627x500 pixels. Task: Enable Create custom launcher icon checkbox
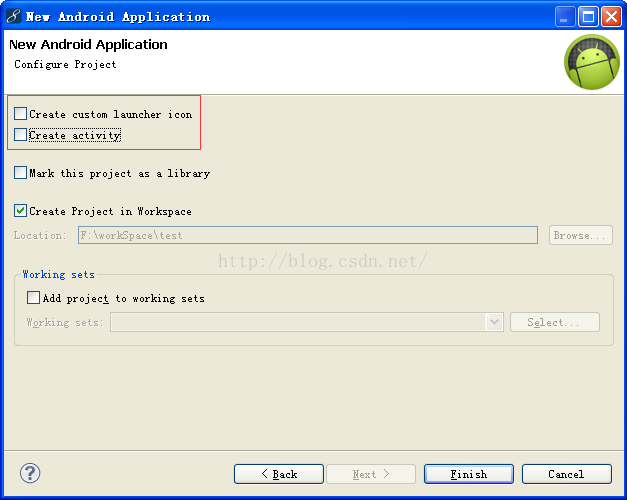point(20,114)
